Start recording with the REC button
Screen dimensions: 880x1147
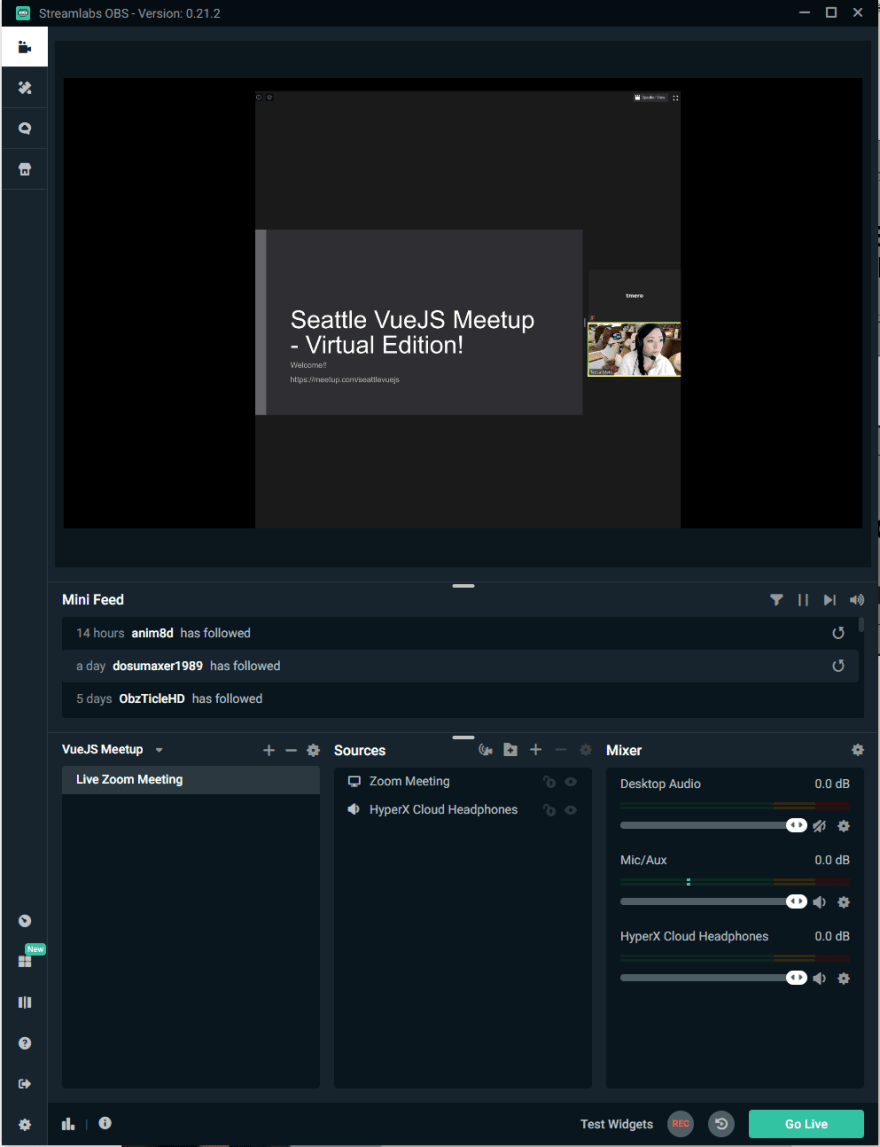point(680,1124)
